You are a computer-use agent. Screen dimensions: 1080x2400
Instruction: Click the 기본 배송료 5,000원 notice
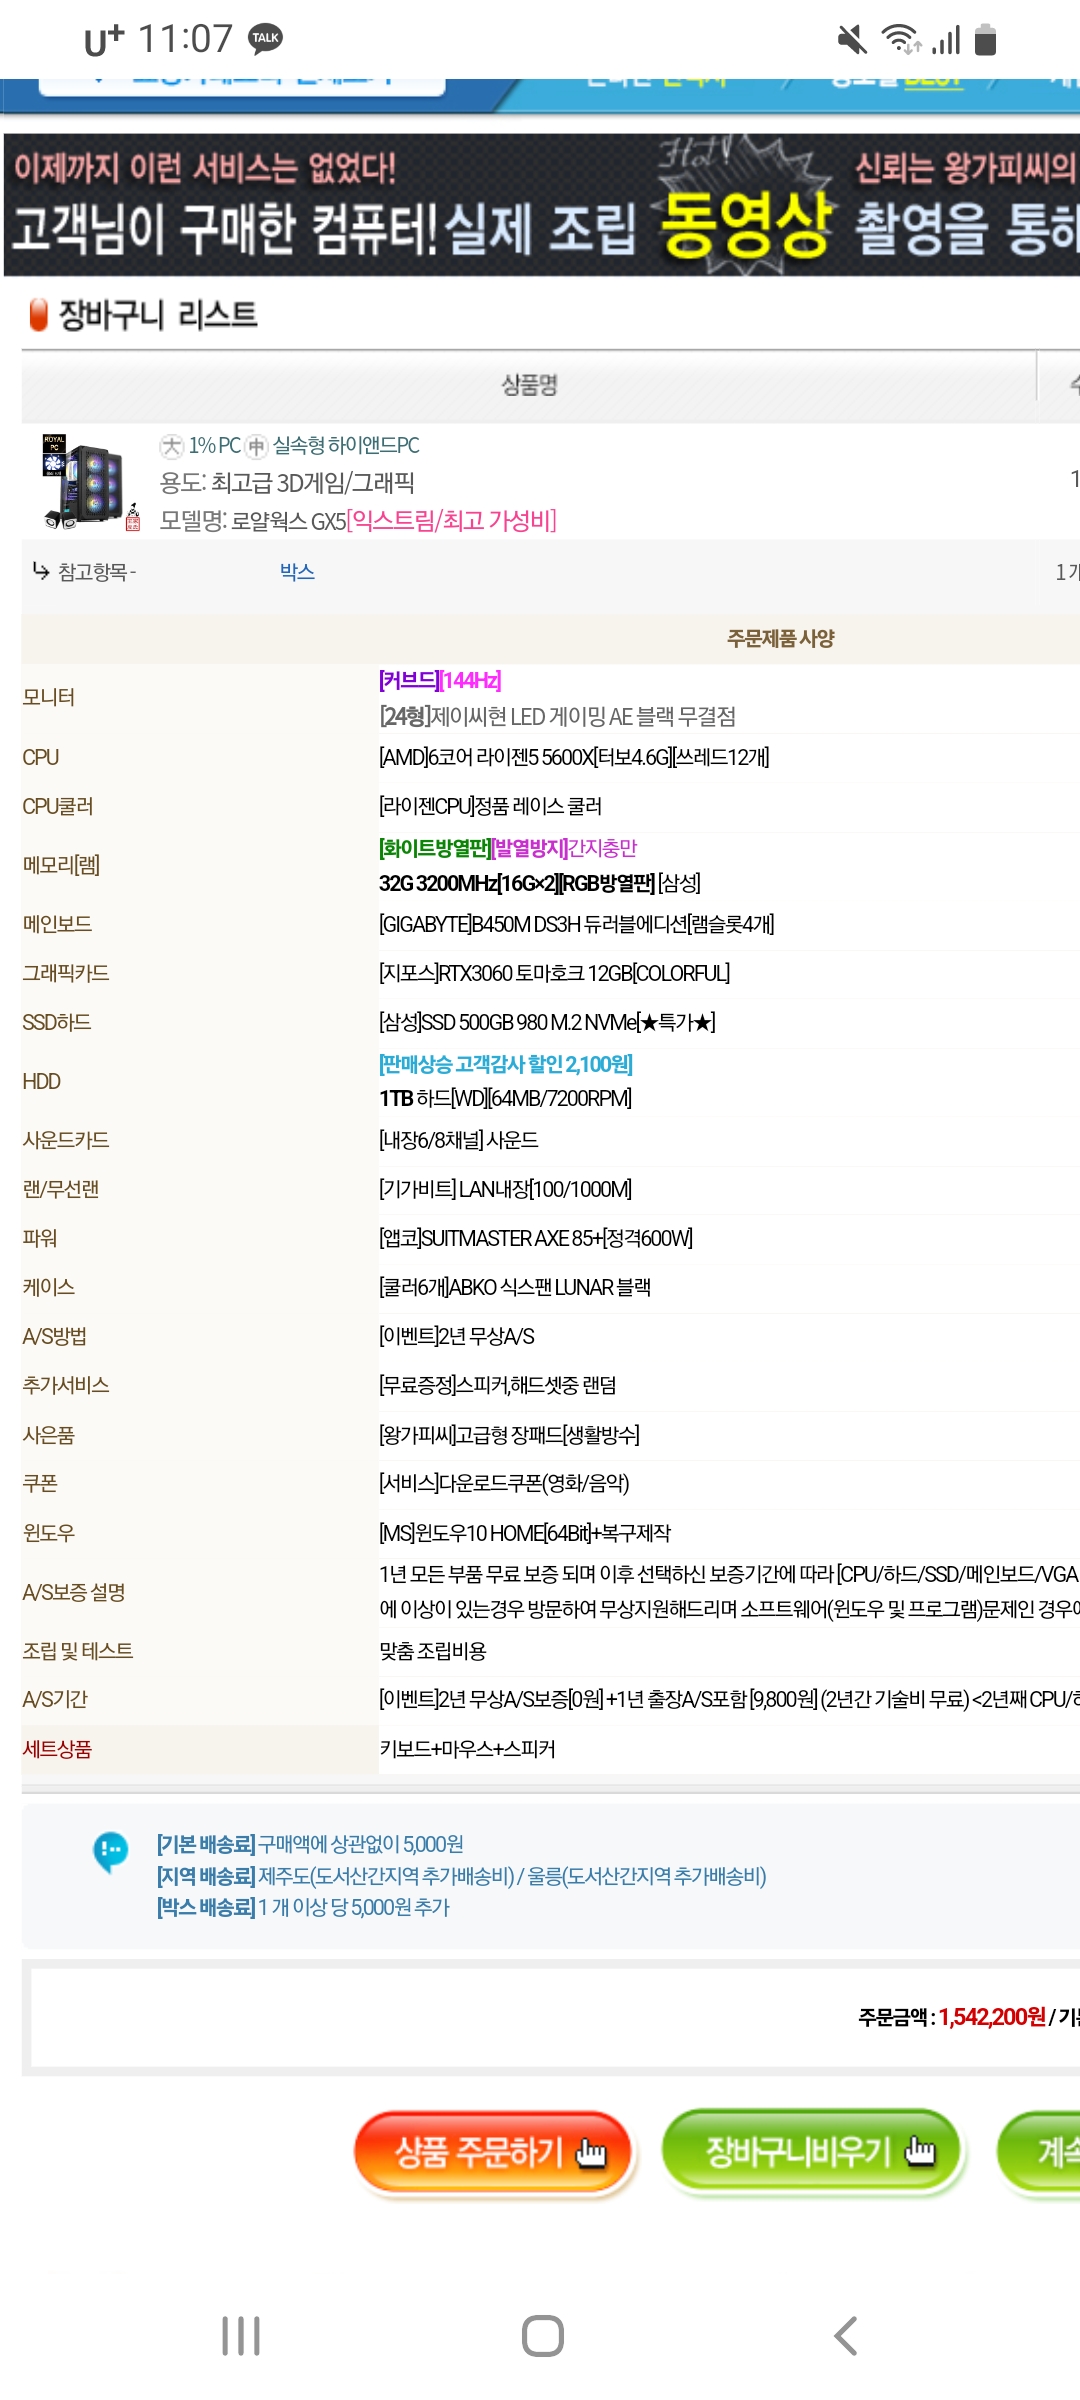click(x=310, y=1844)
